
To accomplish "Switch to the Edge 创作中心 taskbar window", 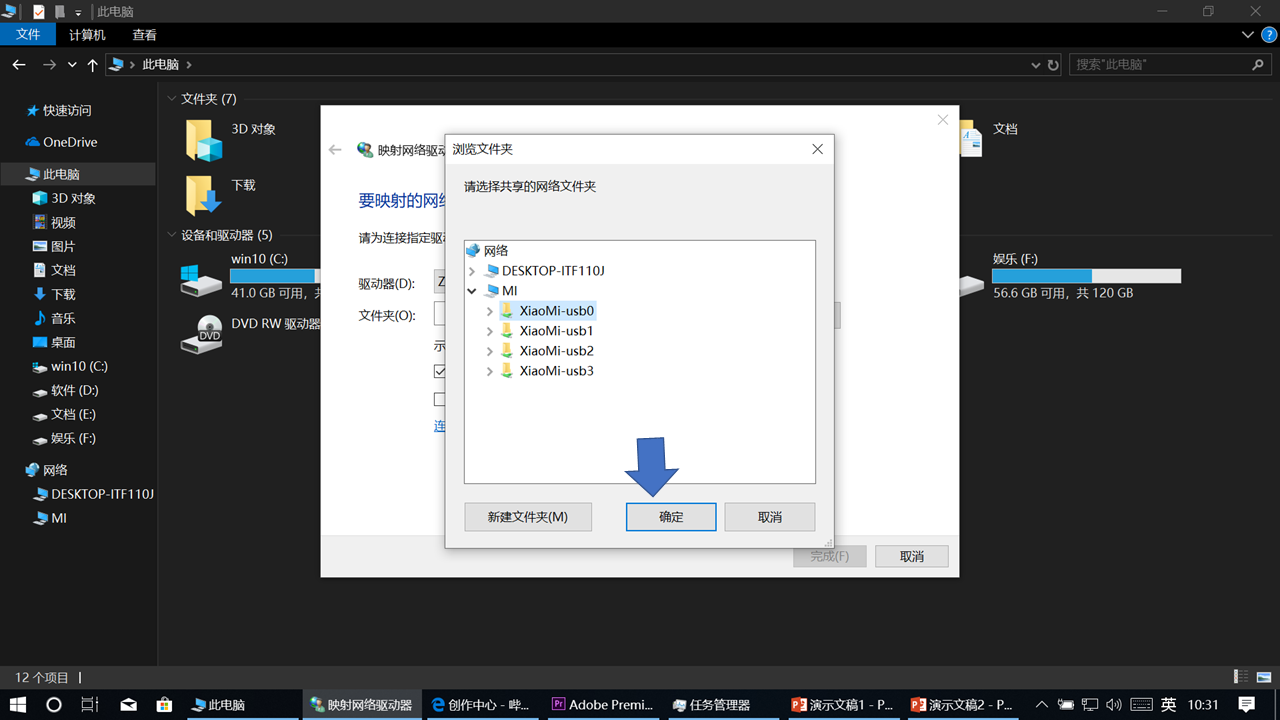I will tap(482, 705).
